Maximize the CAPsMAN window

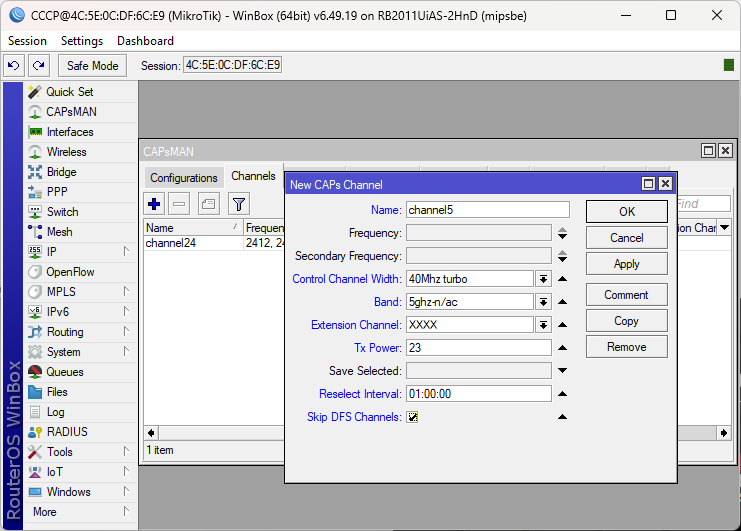[708, 151]
